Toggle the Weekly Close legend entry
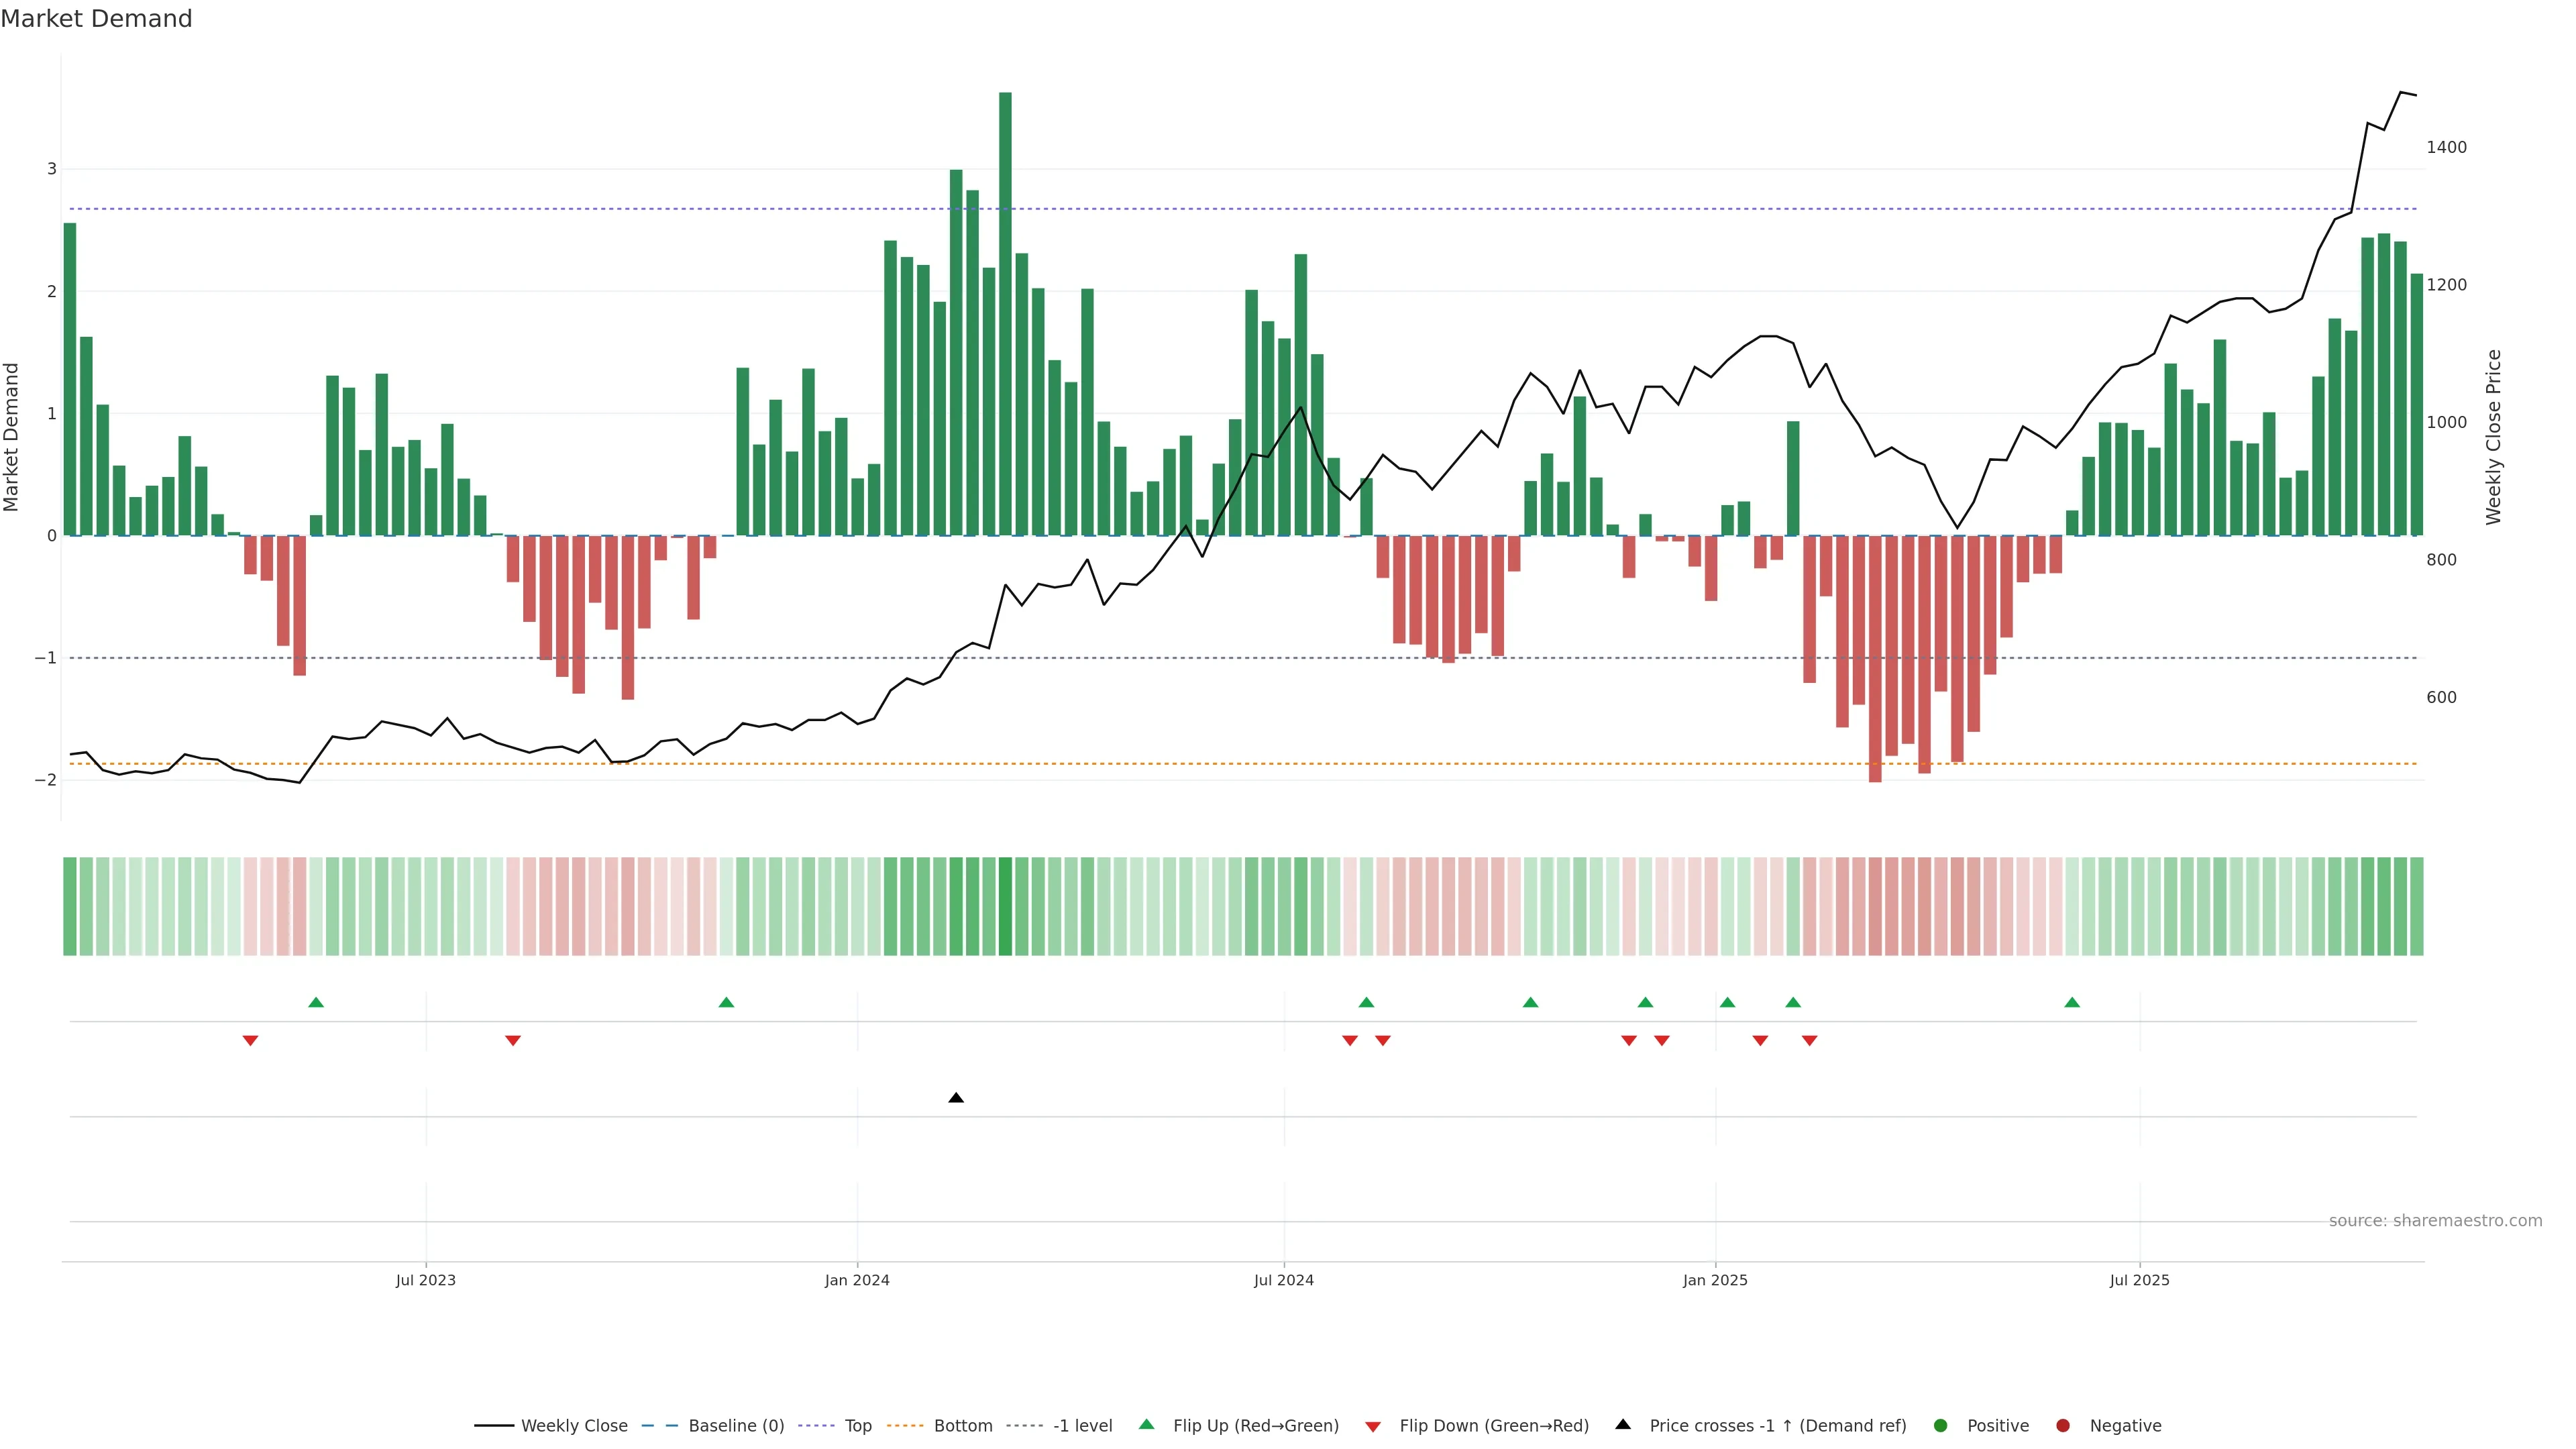The height and width of the screenshot is (1449, 2576). (574, 1425)
